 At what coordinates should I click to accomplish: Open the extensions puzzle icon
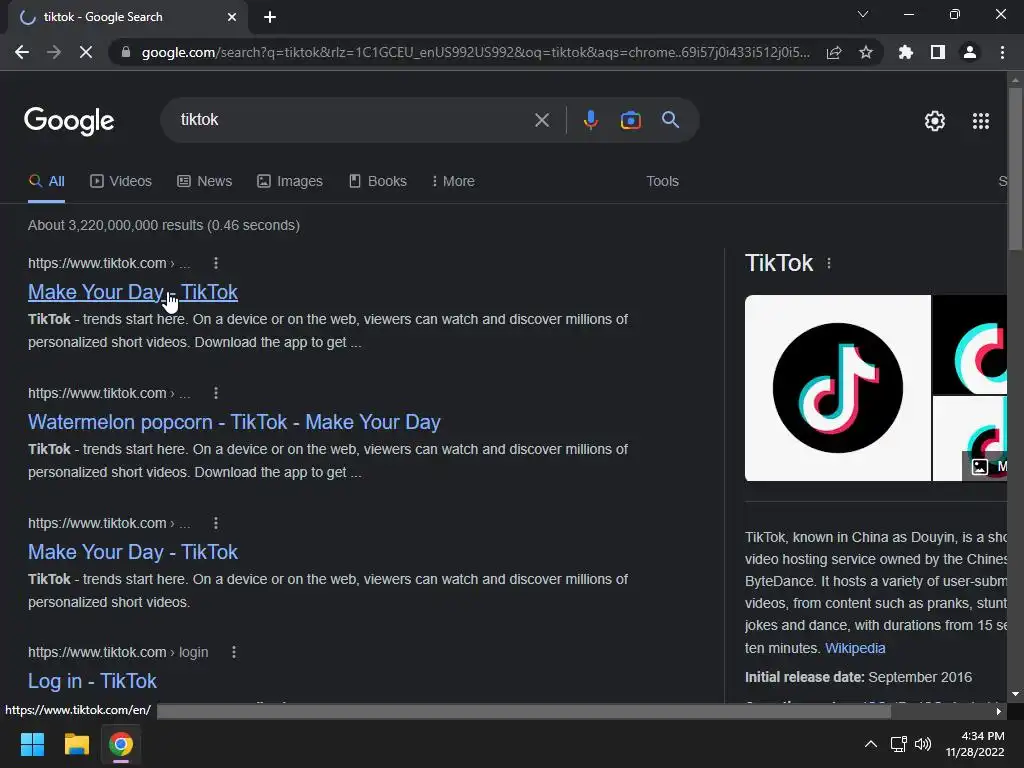[906, 52]
